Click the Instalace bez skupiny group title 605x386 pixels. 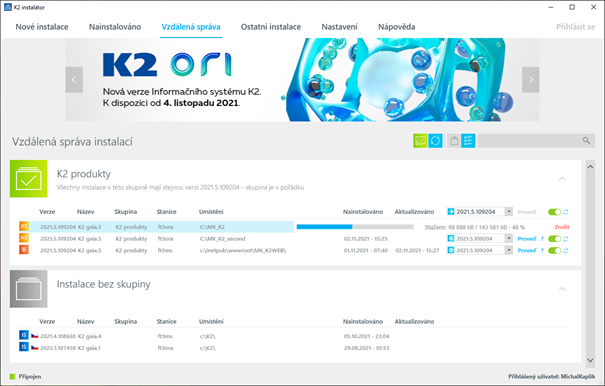point(103,284)
